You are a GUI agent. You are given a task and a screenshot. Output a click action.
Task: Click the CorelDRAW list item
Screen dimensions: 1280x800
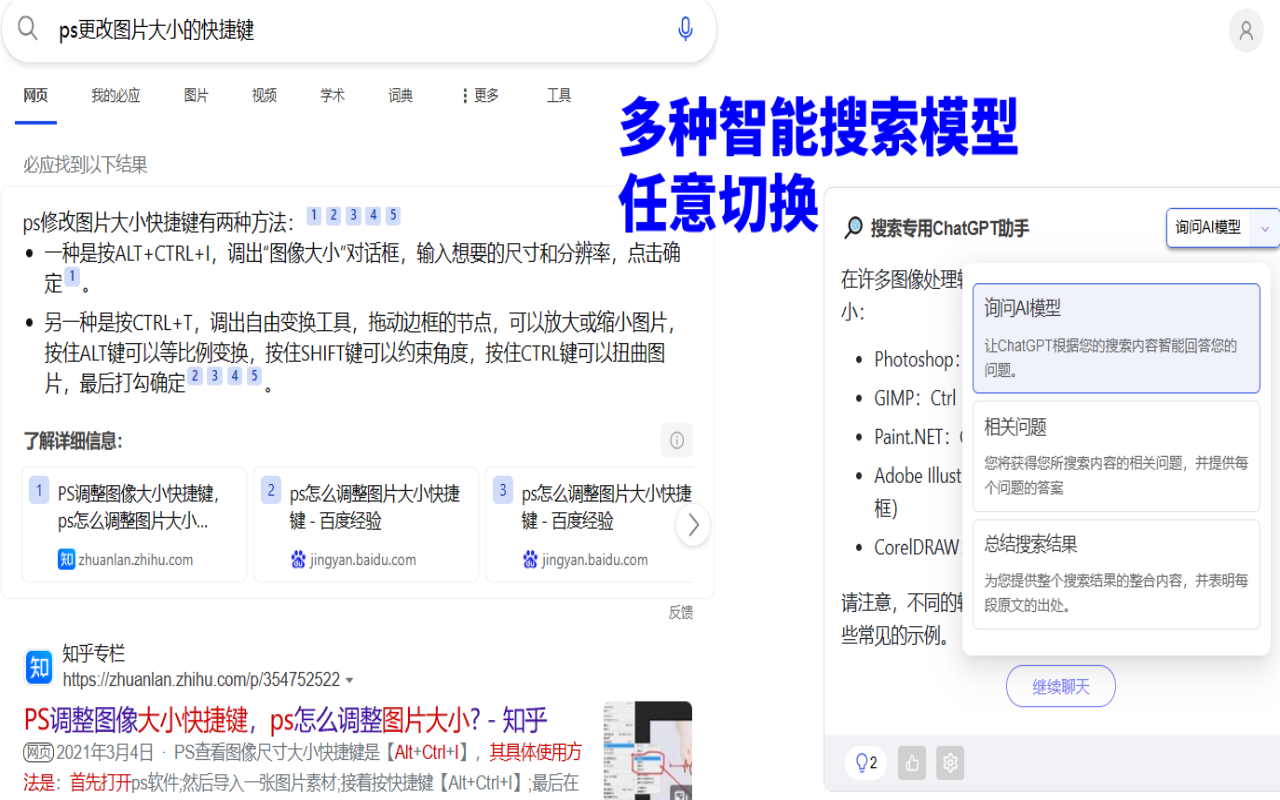(917, 548)
